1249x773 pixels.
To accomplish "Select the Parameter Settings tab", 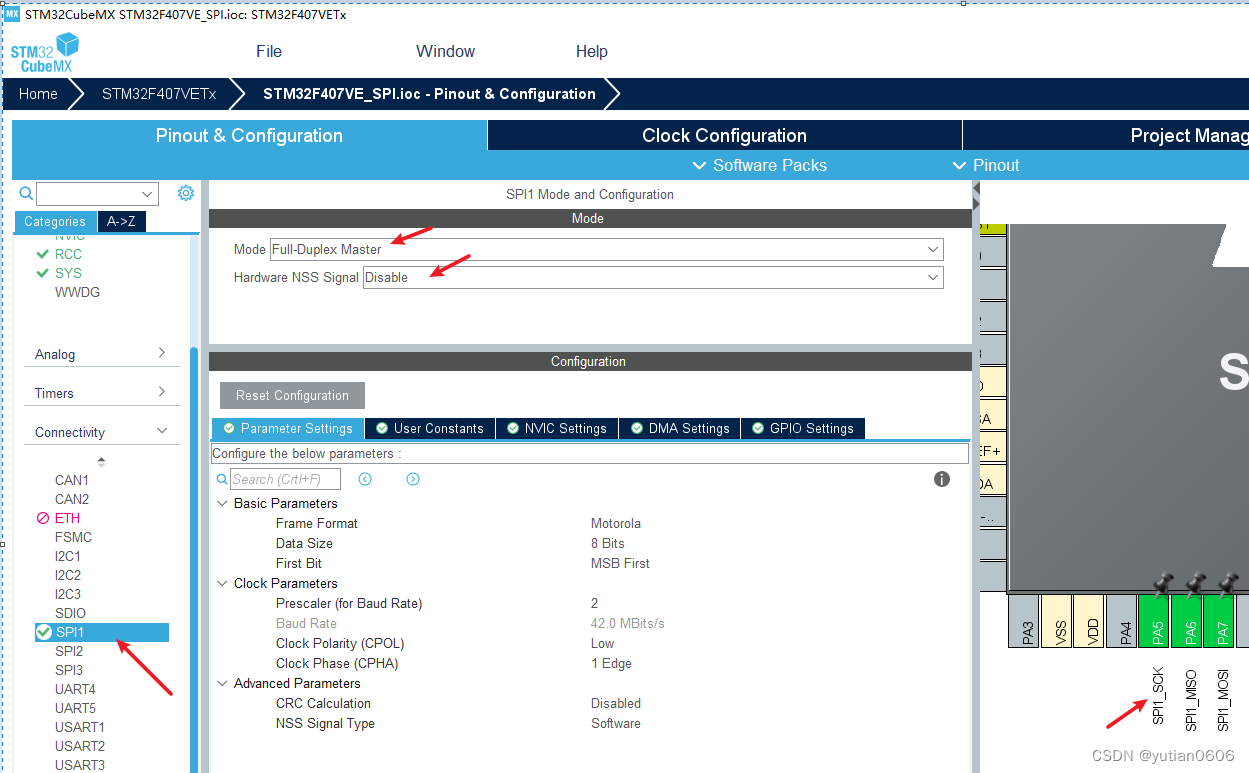I will [288, 428].
